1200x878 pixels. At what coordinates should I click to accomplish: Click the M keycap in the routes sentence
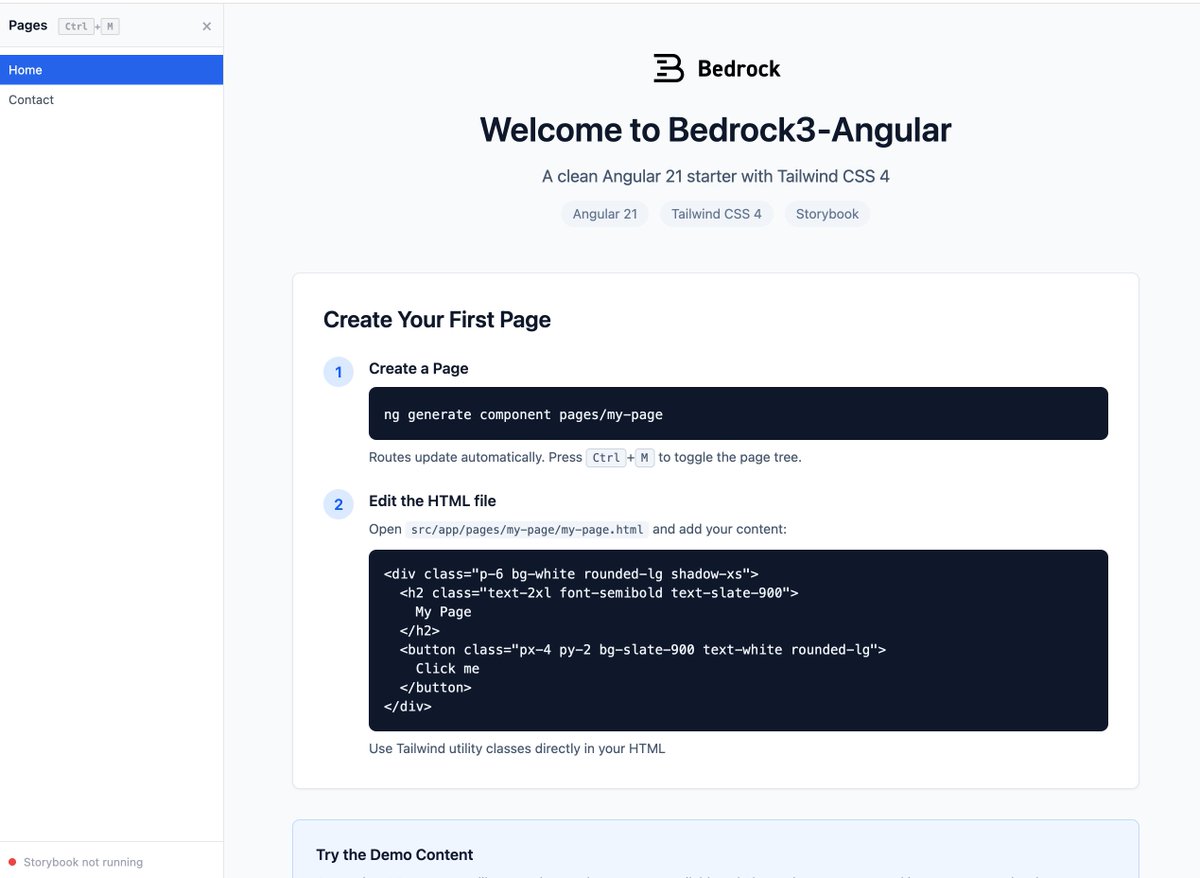point(645,458)
